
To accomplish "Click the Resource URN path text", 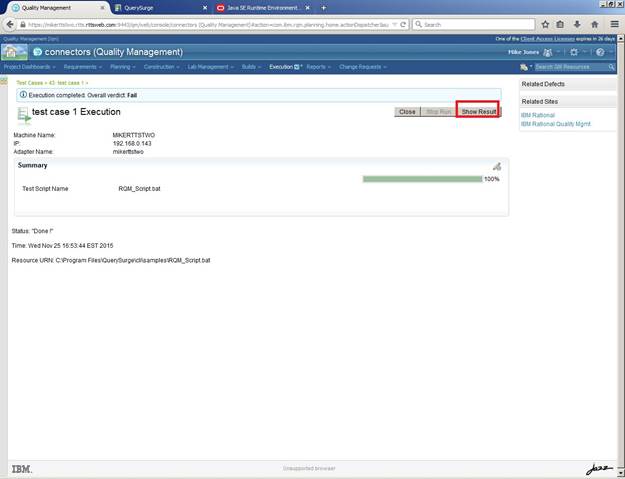I will 133,260.
